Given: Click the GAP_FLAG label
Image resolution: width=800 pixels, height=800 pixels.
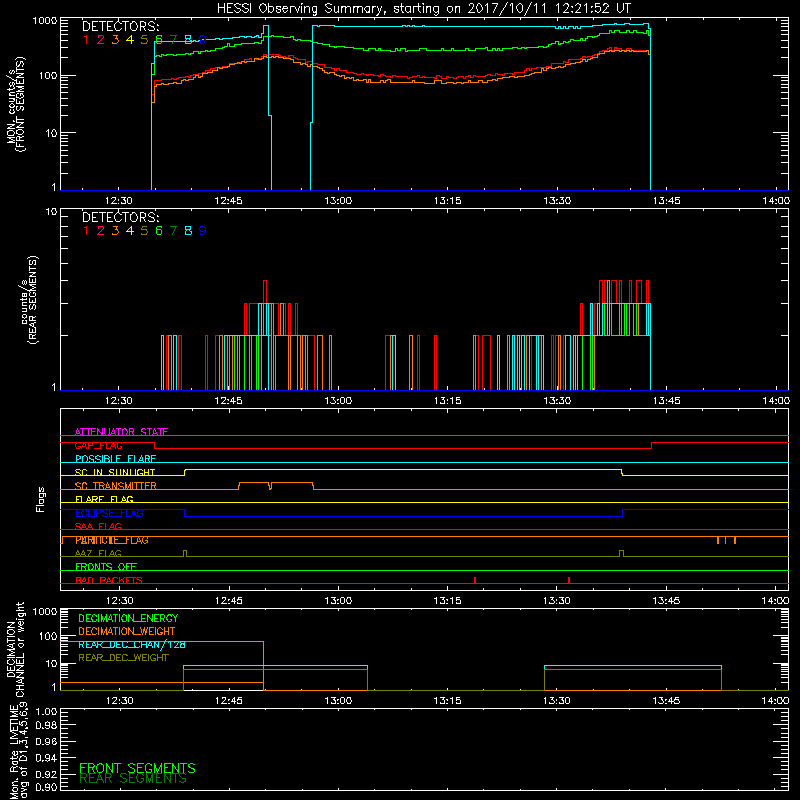Looking at the screenshot, I should pos(98,445).
